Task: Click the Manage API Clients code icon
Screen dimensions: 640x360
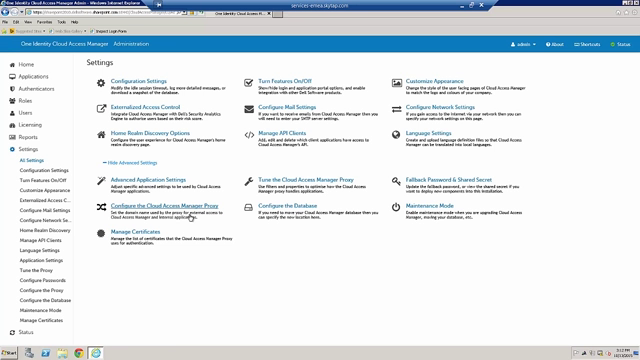Action: tap(249, 135)
